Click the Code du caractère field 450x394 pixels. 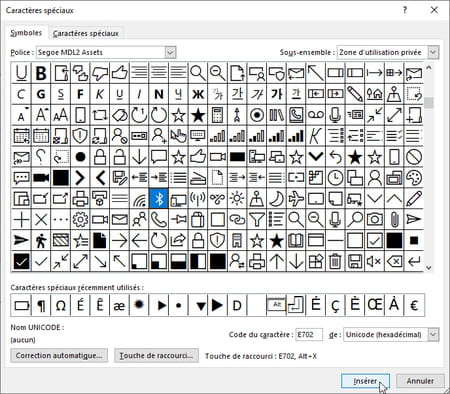309,334
